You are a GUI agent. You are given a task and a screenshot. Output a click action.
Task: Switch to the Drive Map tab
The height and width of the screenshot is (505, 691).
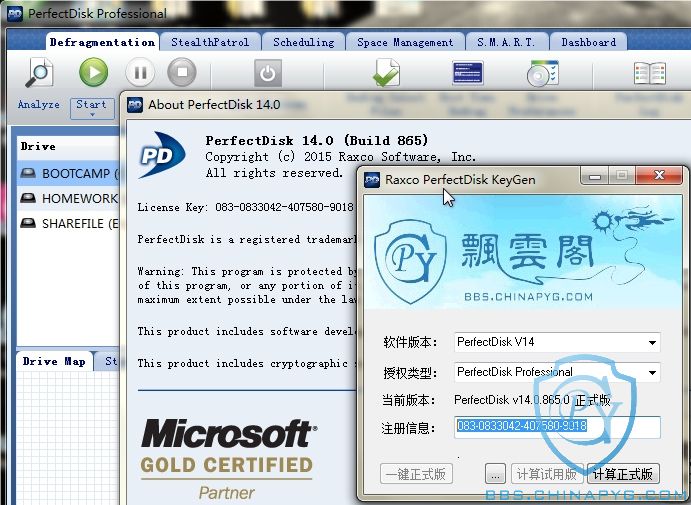(54, 361)
